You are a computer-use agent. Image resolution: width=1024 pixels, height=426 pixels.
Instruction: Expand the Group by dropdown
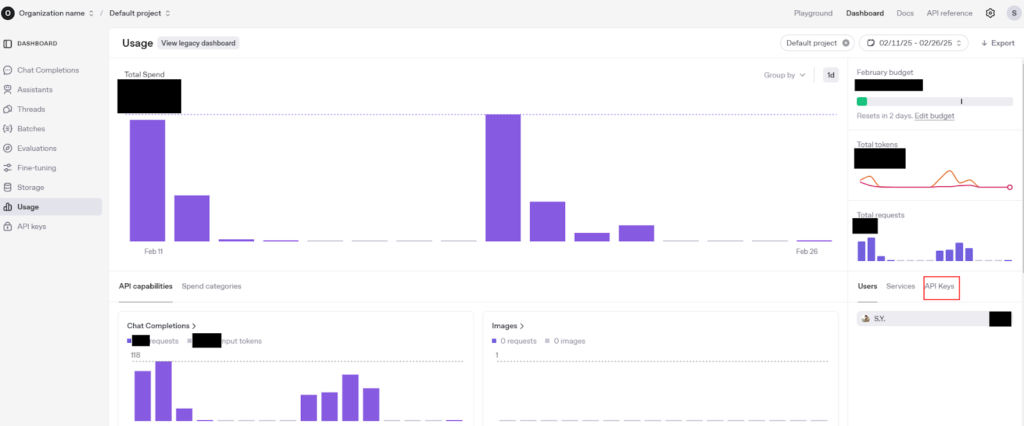[785, 75]
